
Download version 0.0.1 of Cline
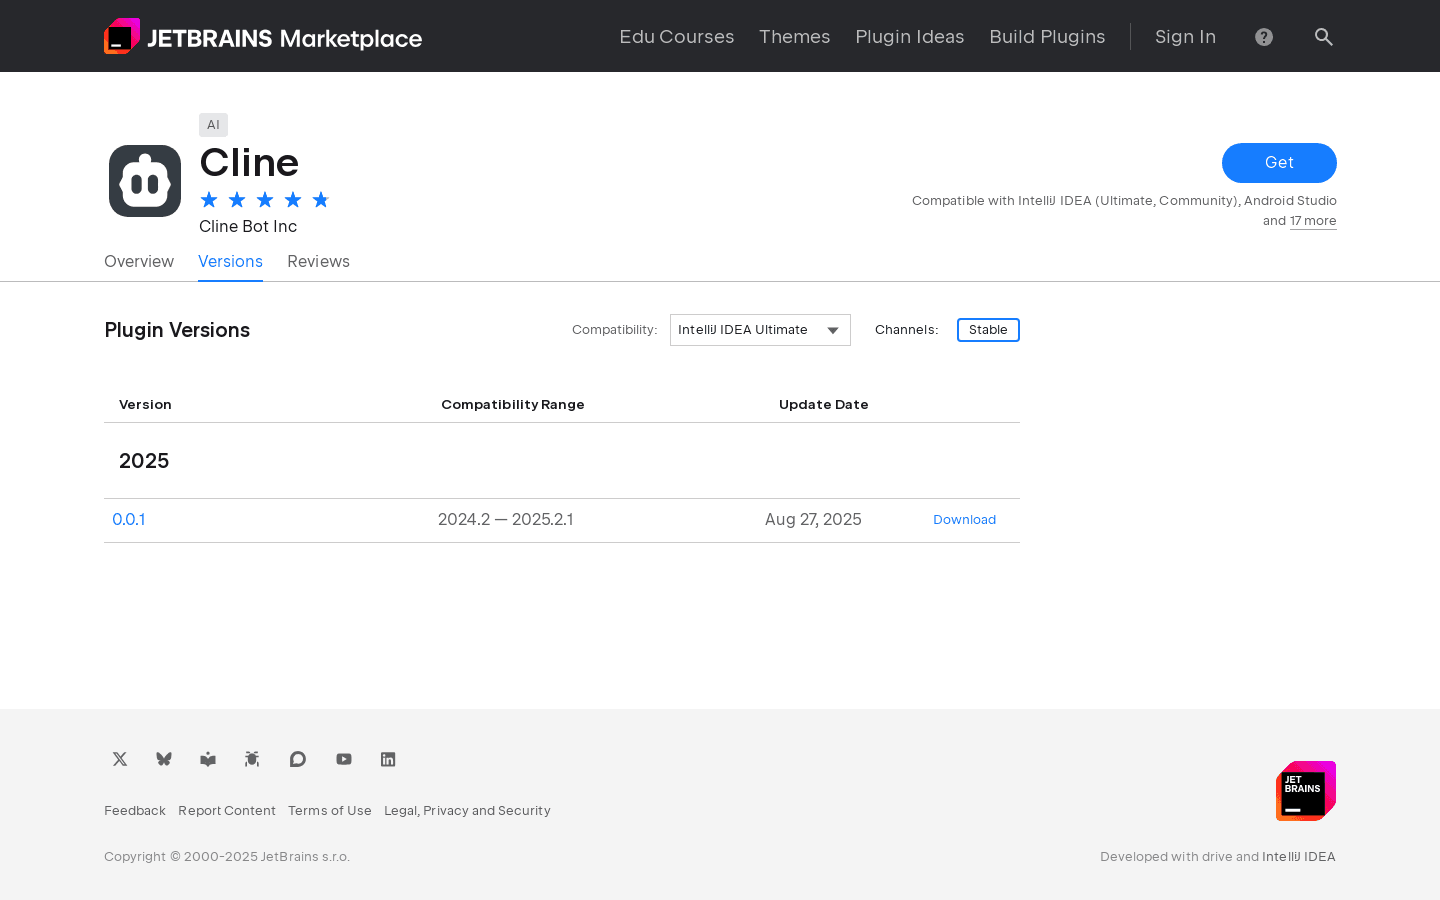point(964,519)
